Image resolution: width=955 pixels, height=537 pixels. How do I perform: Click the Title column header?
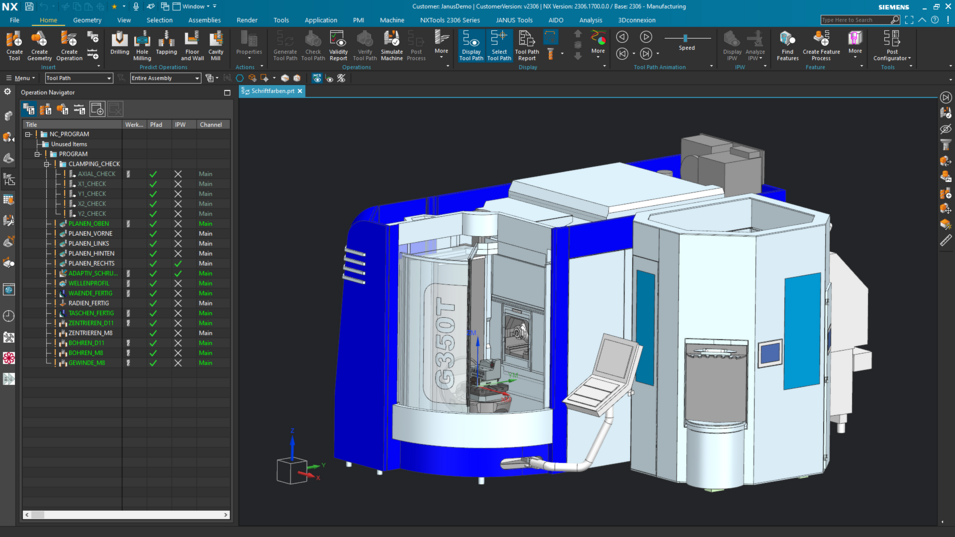point(72,124)
